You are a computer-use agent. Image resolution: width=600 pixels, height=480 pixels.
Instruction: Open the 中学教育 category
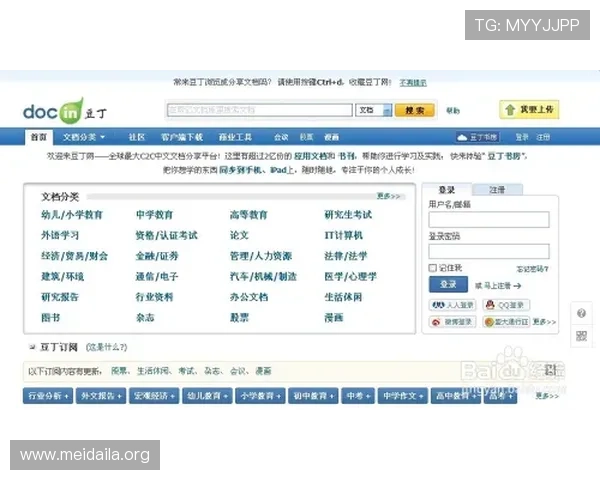point(155,215)
